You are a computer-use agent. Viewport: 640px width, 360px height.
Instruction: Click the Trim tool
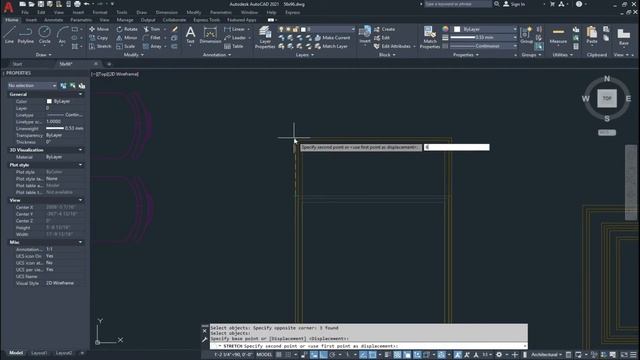[x=152, y=29]
